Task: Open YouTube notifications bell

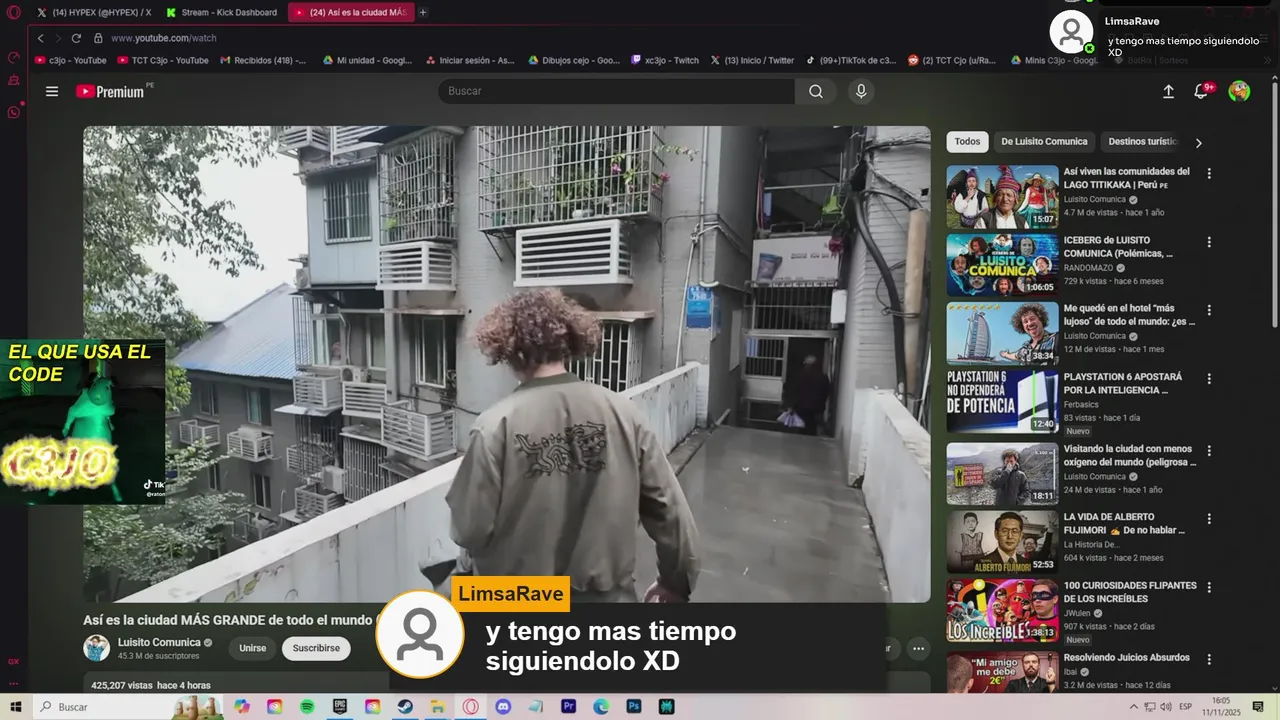Action: [1202, 91]
